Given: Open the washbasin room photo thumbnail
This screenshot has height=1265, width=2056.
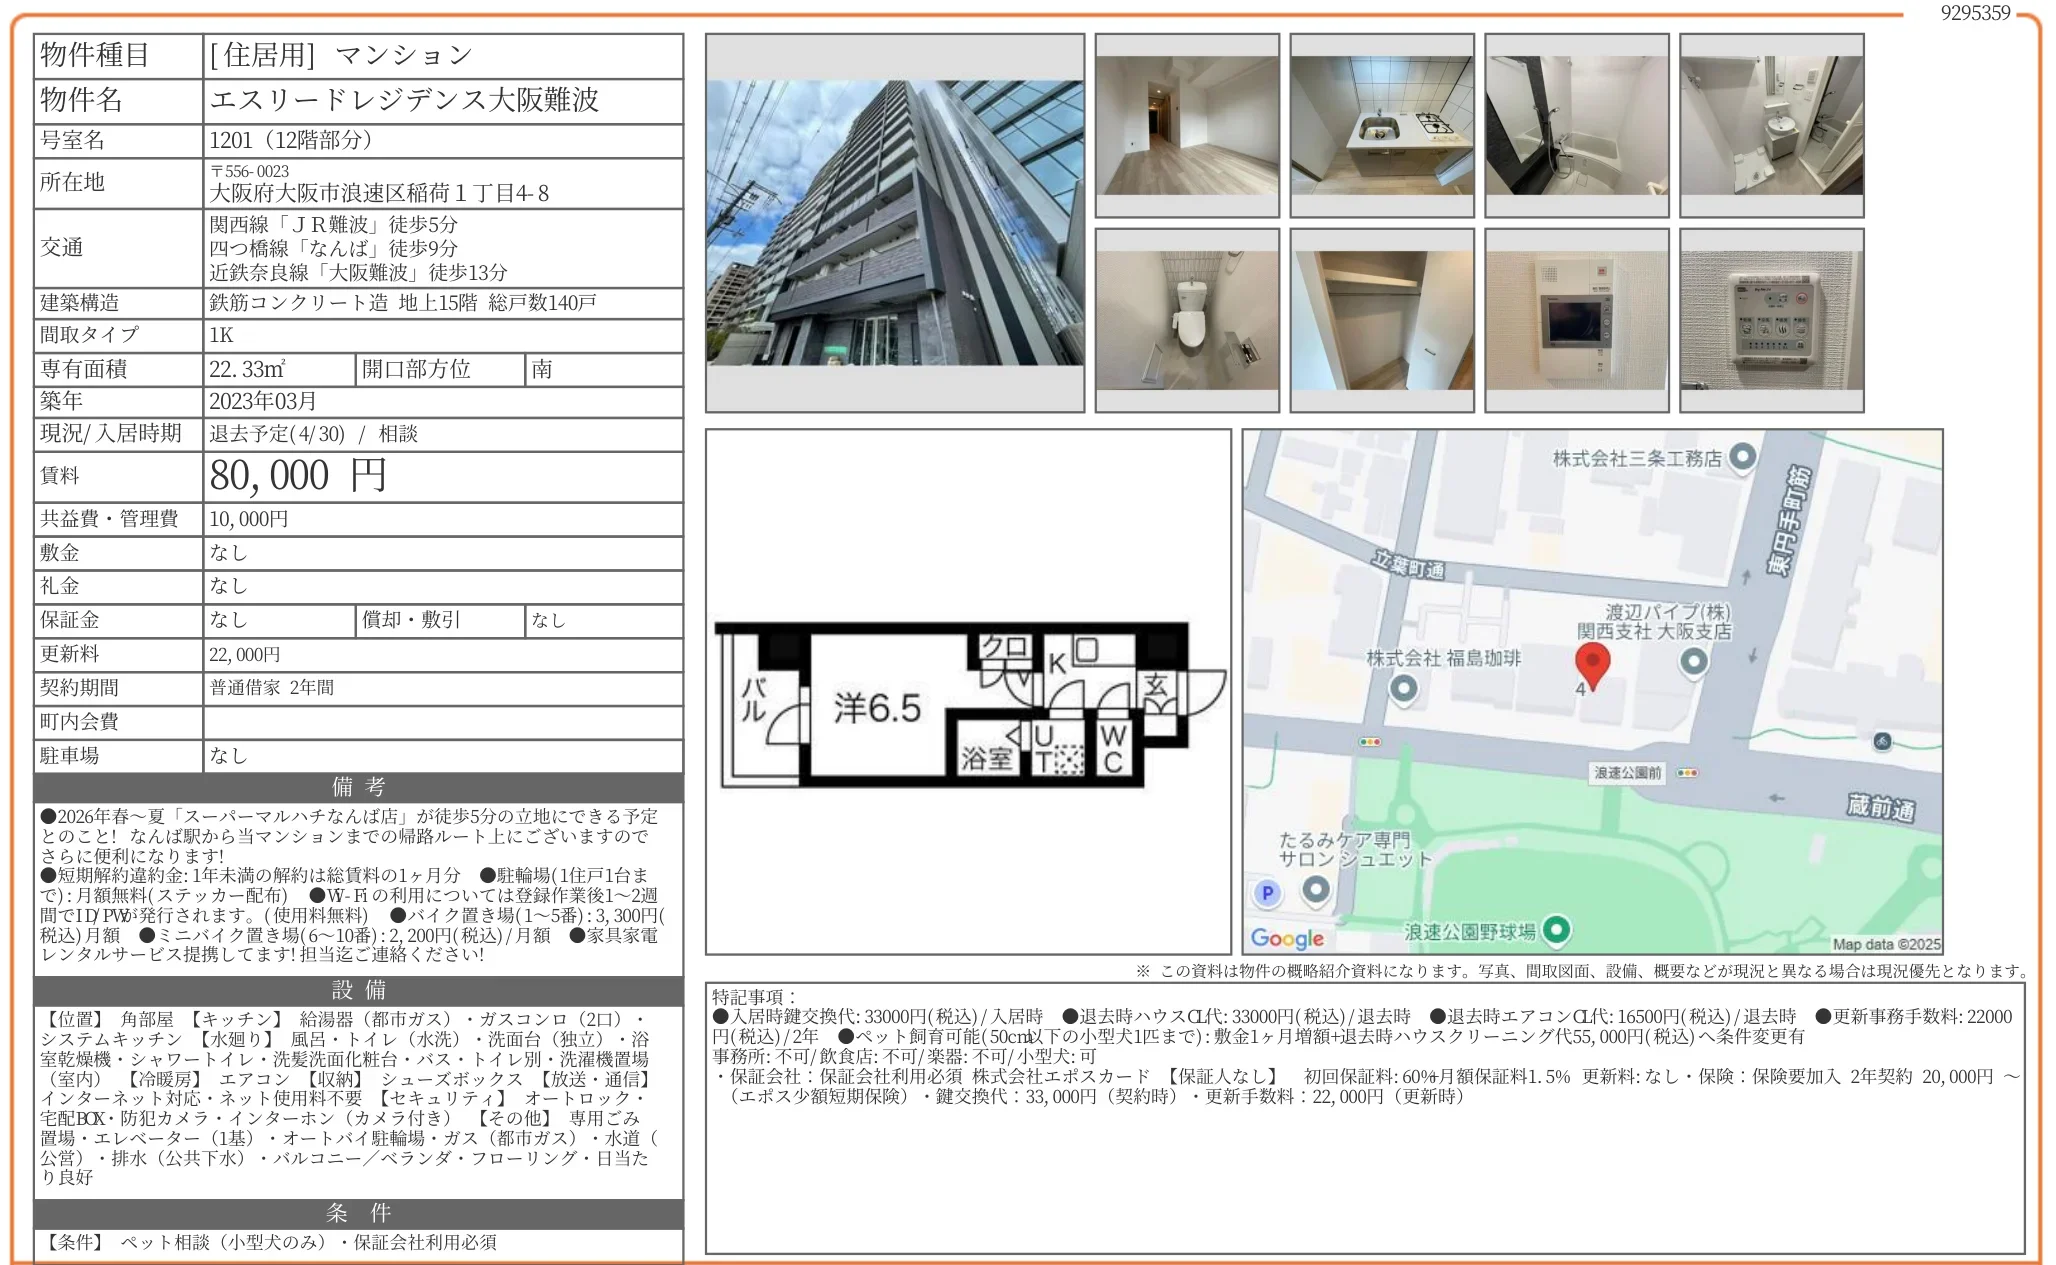Looking at the screenshot, I should click(1771, 126).
